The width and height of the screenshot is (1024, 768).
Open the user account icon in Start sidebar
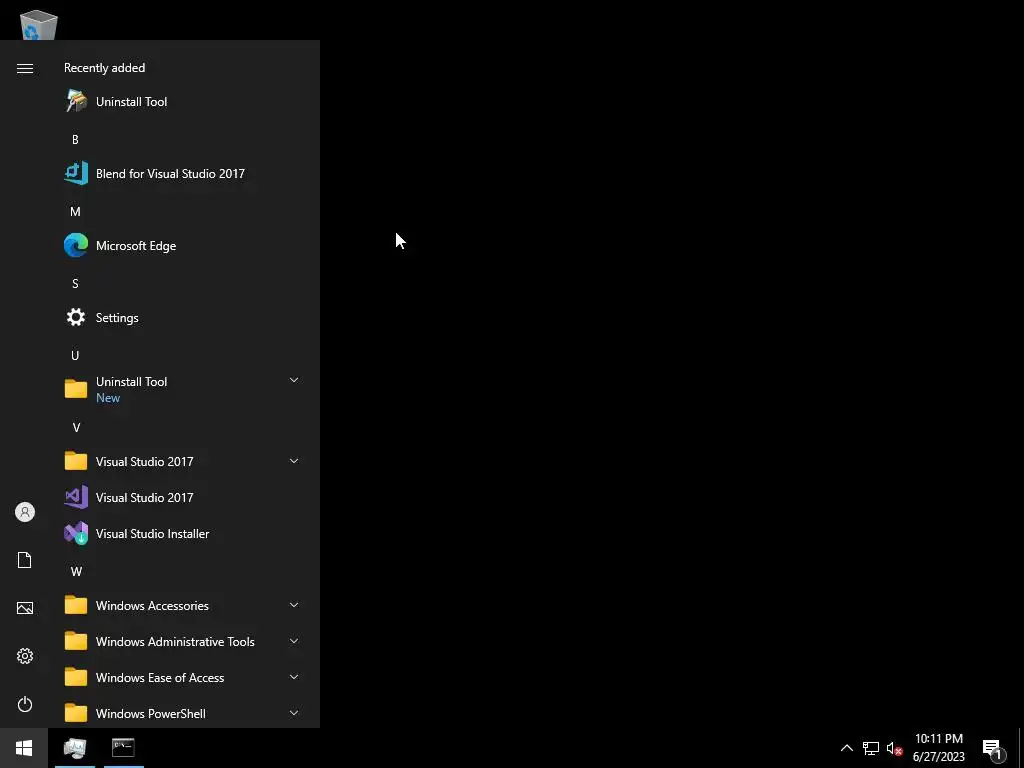(x=25, y=512)
